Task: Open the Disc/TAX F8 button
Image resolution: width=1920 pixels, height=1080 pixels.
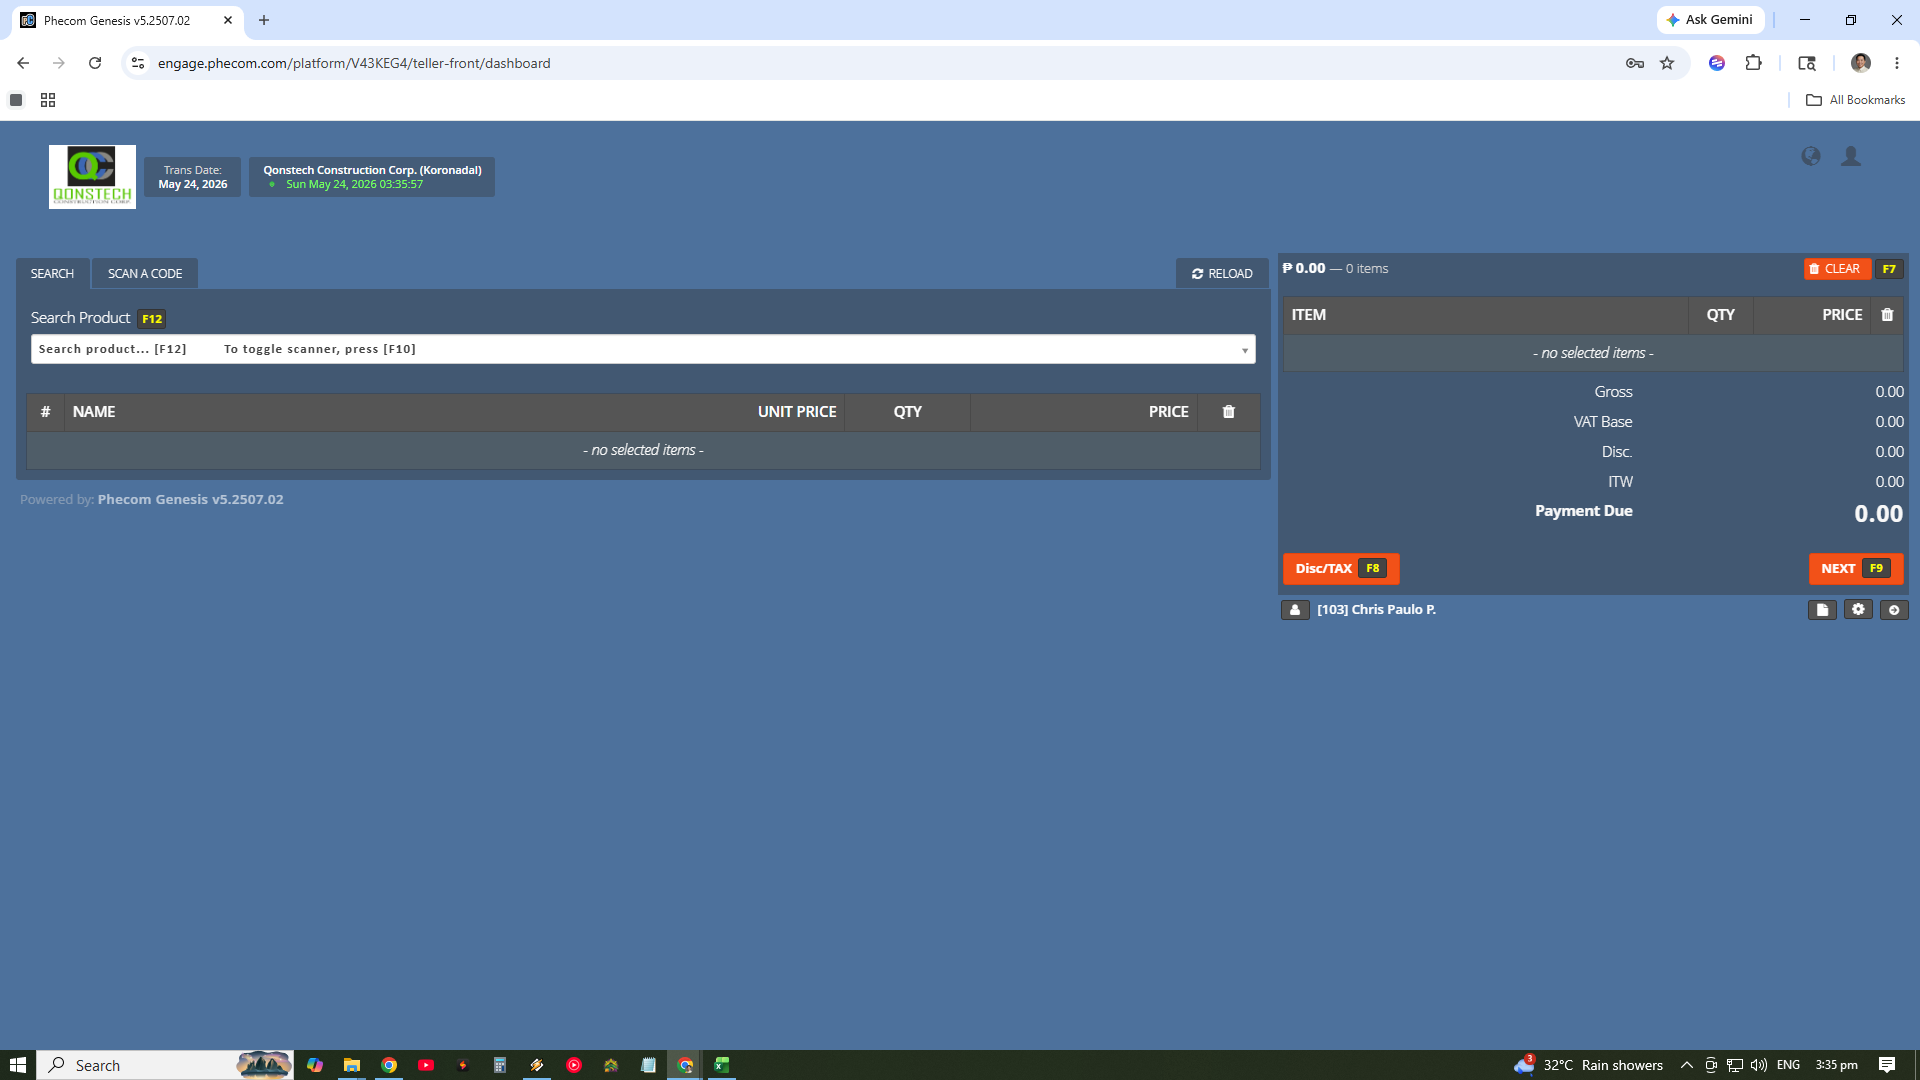Action: coord(1341,568)
